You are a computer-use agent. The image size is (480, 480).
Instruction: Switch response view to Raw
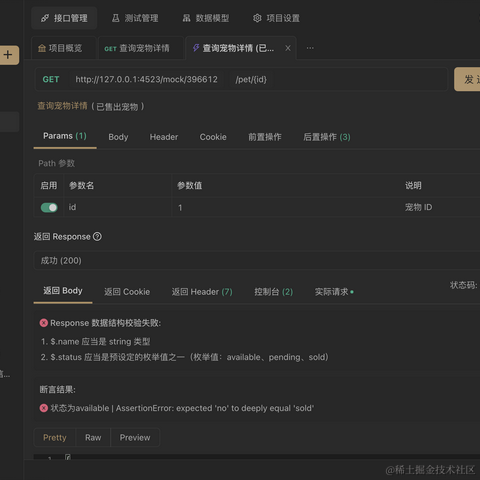93,438
